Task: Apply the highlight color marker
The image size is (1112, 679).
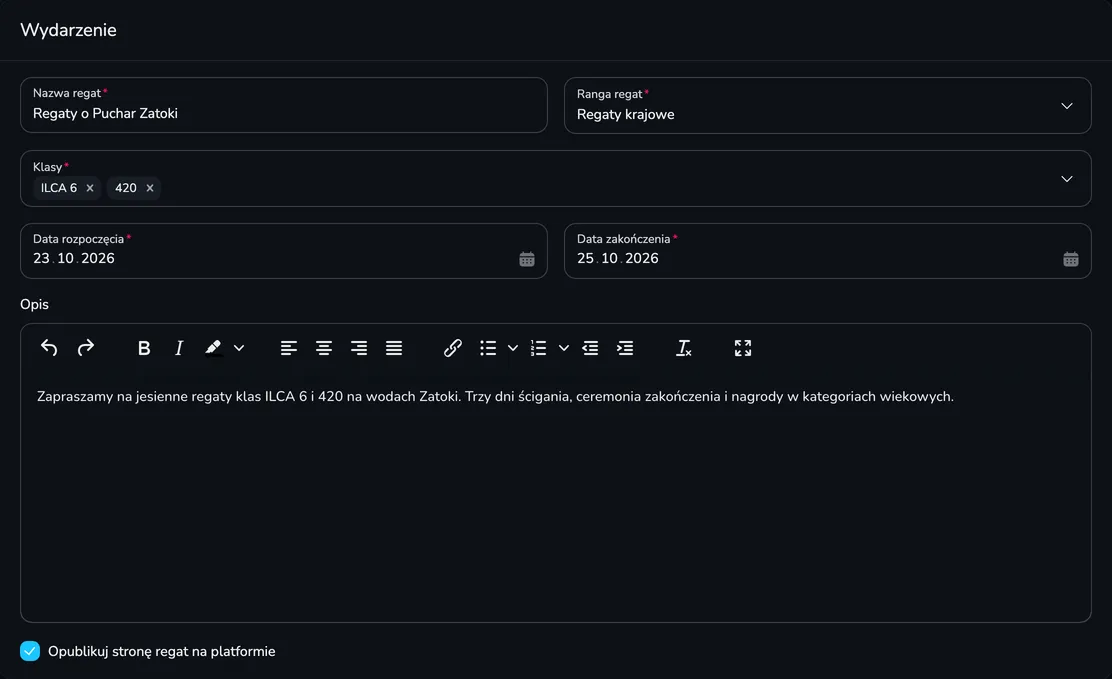Action: point(213,348)
